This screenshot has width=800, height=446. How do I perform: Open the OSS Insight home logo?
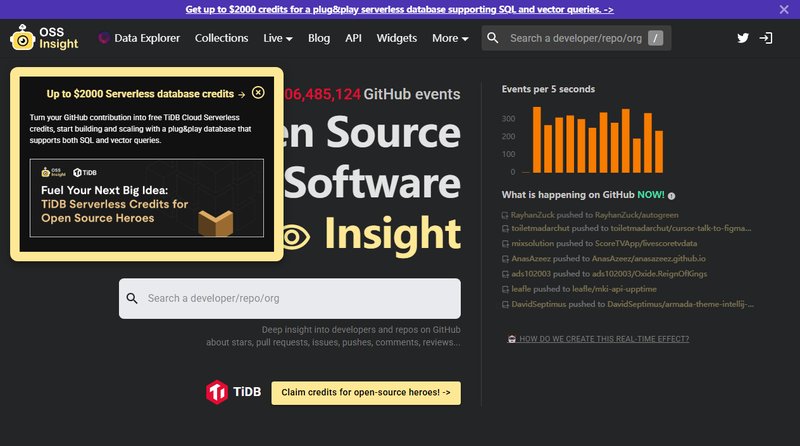click(x=44, y=38)
